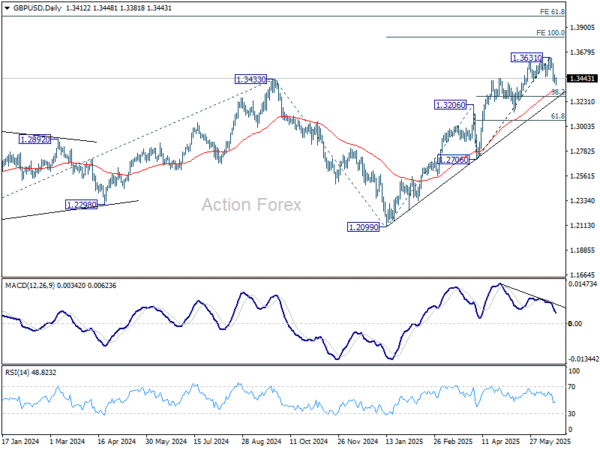Select the 1.27060 price label

pyautogui.click(x=453, y=160)
